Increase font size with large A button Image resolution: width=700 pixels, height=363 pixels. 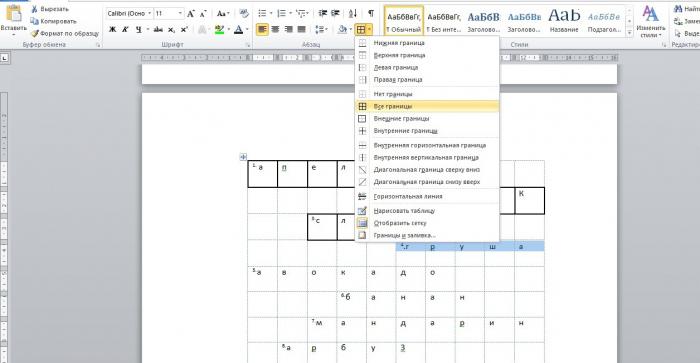coord(191,14)
